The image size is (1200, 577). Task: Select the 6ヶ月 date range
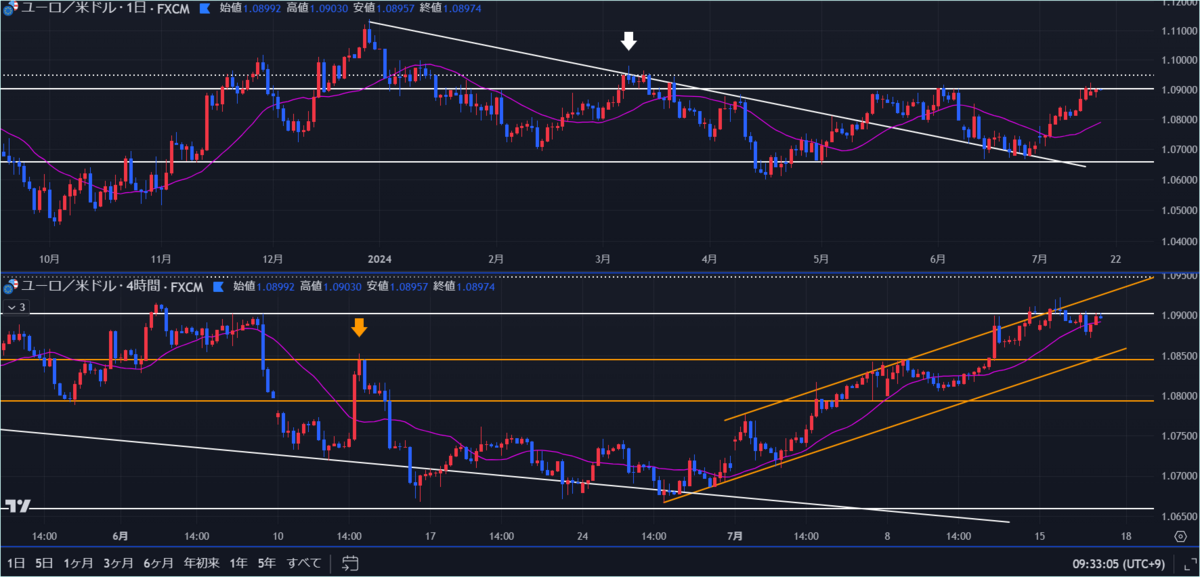point(159,563)
